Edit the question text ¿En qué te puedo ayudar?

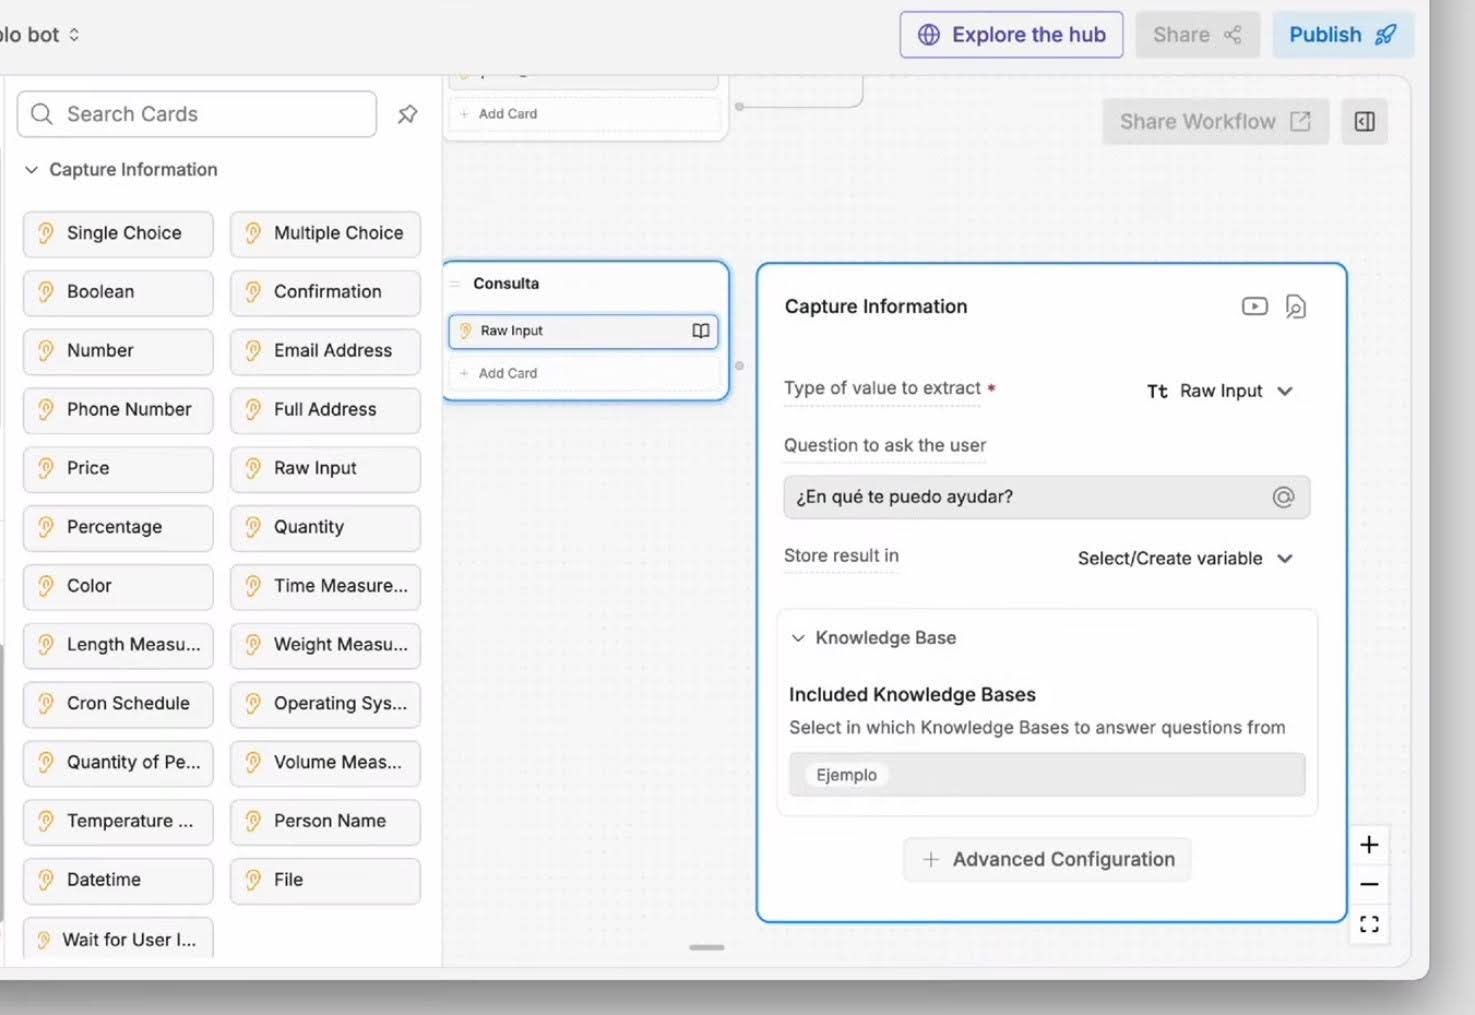(1047, 497)
